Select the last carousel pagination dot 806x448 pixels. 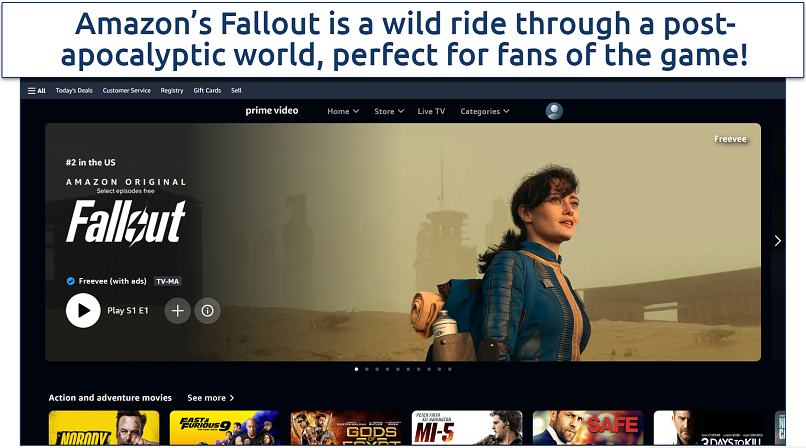click(x=450, y=369)
